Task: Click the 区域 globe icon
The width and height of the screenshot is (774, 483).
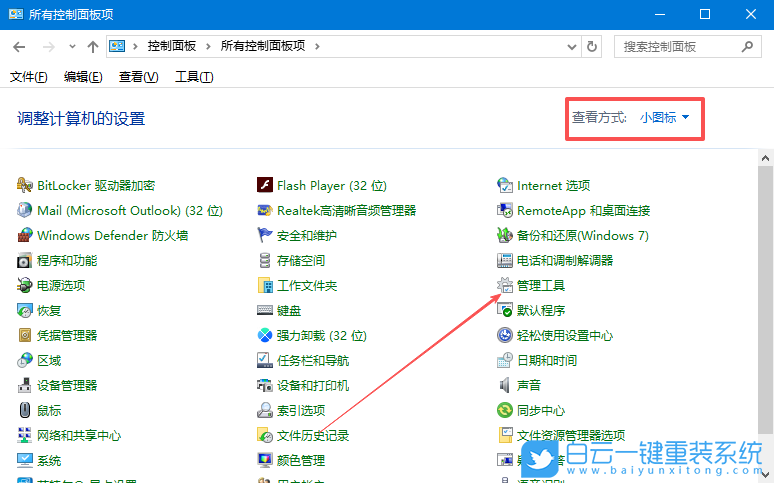Action: tap(25, 361)
